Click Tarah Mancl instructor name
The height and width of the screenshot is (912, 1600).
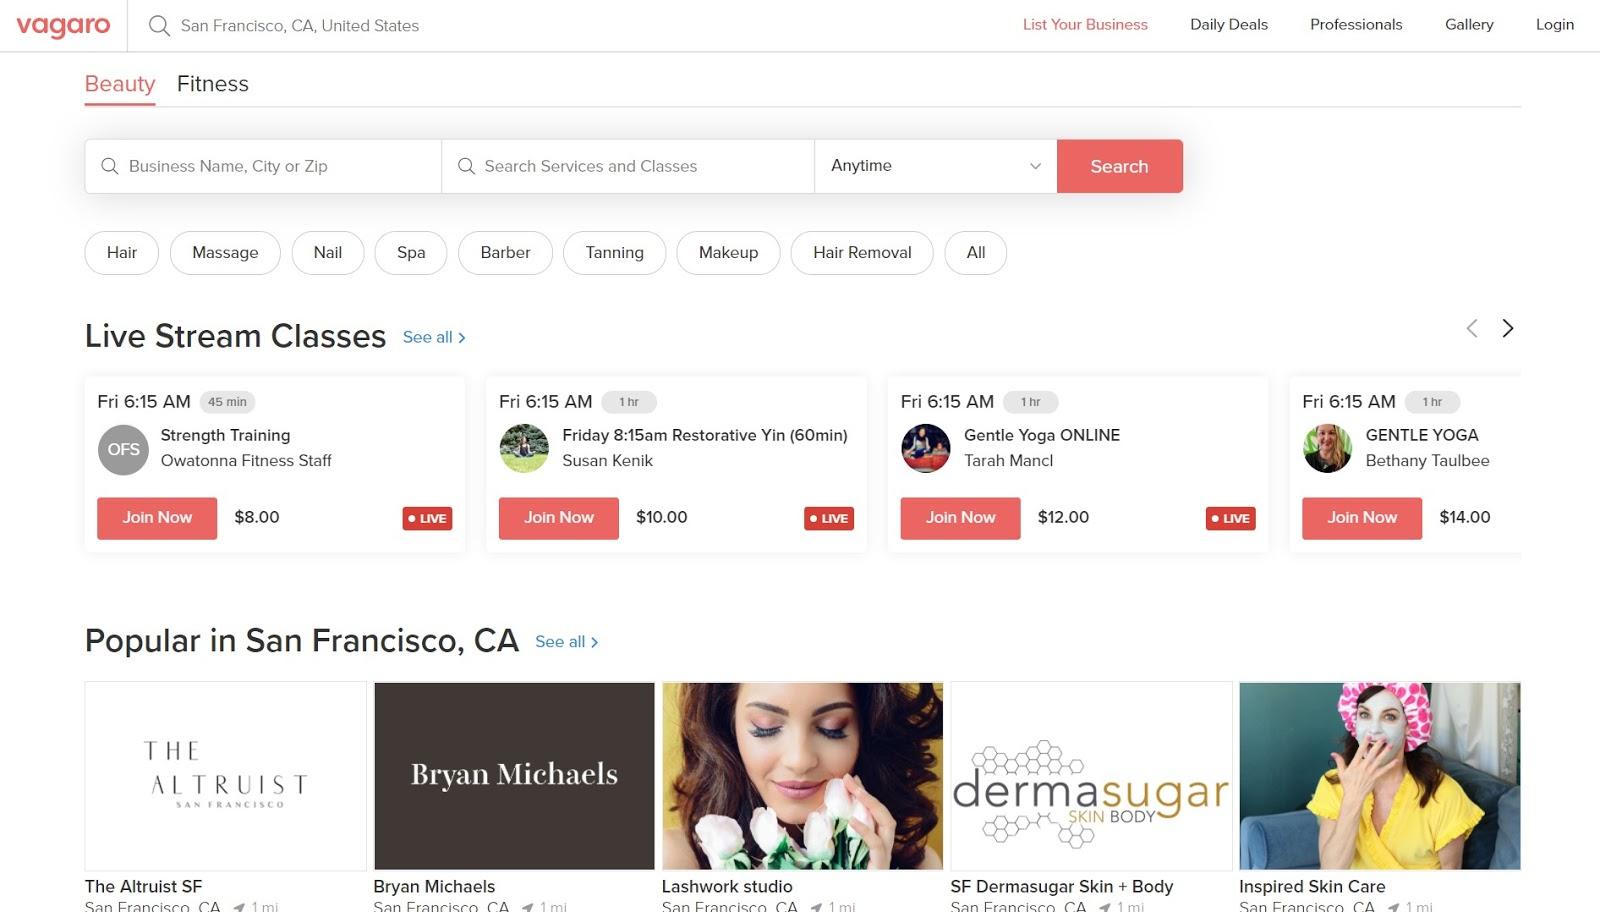[1008, 461]
